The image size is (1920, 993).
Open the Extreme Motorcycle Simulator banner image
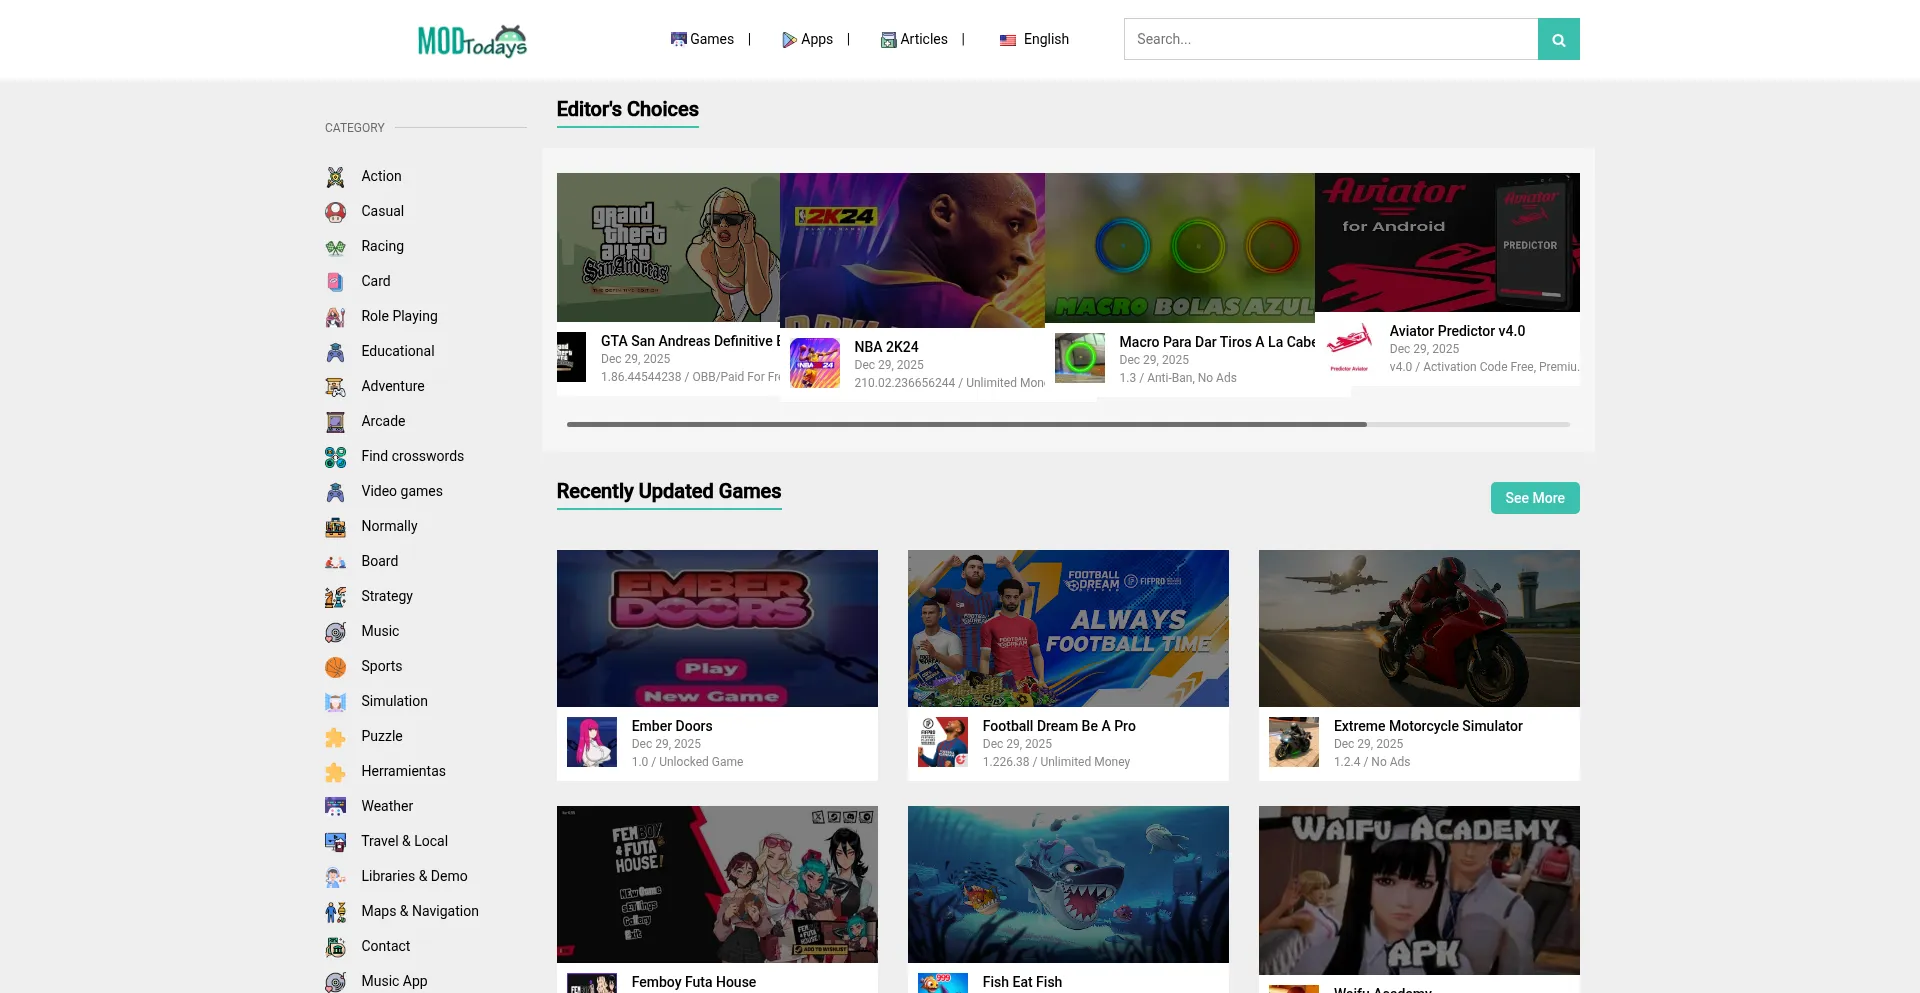[1418, 628]
